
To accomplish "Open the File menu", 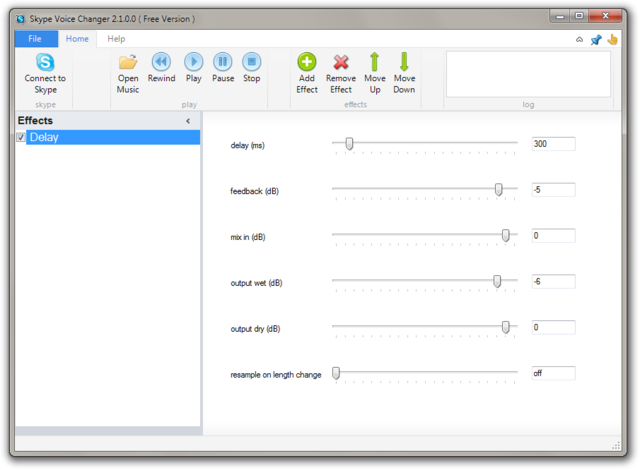I will pos(36,39).
